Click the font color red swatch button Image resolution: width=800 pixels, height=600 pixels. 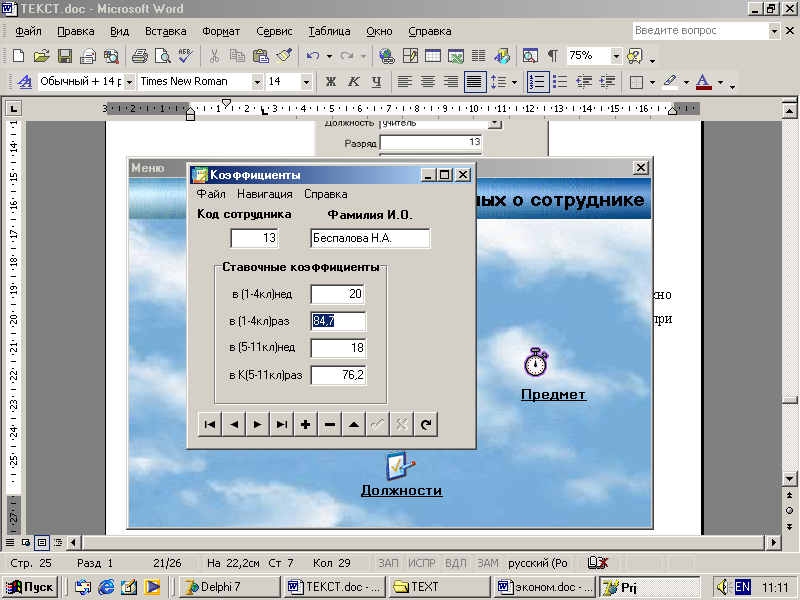703,82
